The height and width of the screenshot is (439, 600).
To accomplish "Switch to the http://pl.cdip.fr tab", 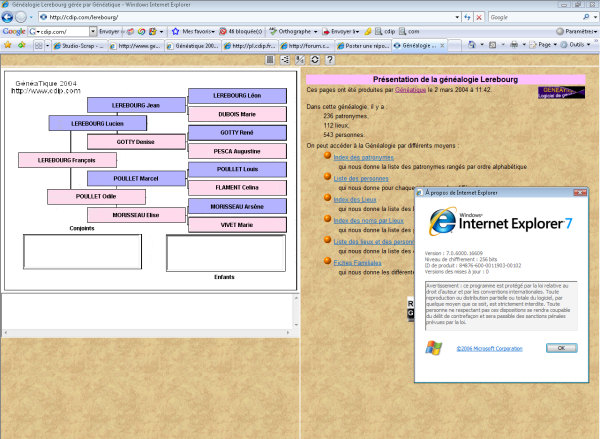I will click(249, 46).
